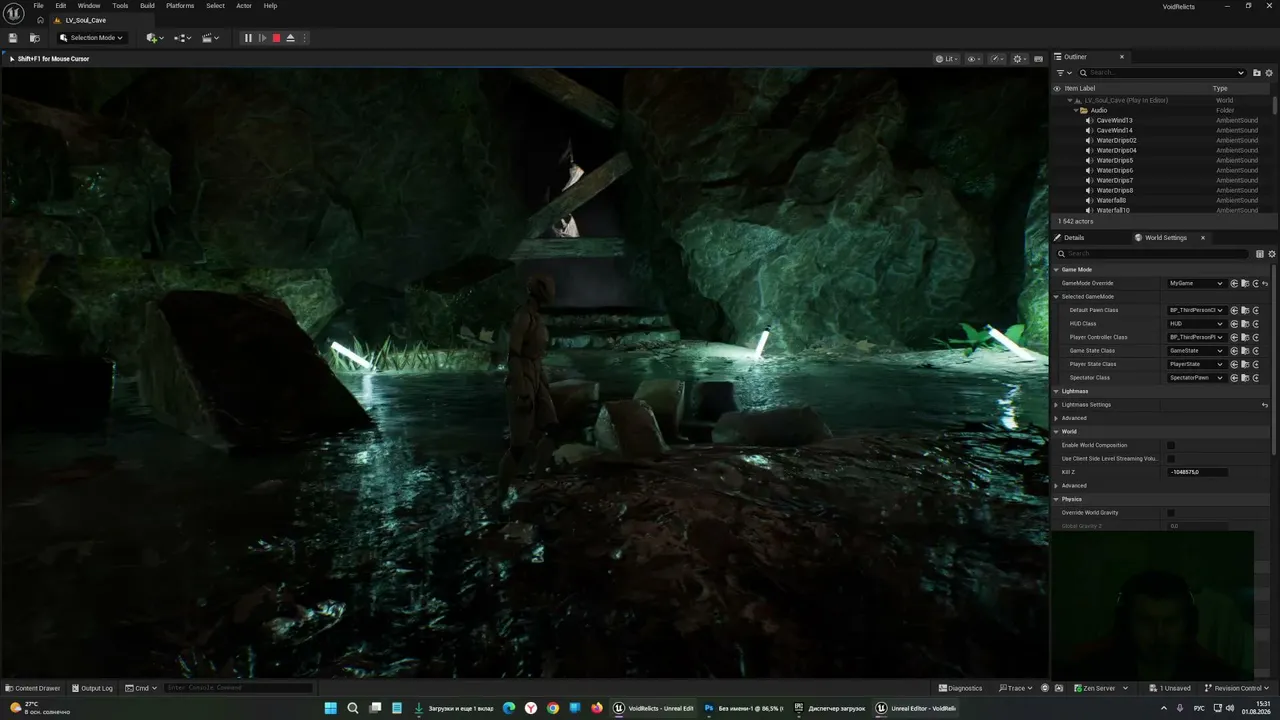Viewport: 1280px width, 720px height.
Task: Enable World Composition checkbox
Action: point(1171,445)
